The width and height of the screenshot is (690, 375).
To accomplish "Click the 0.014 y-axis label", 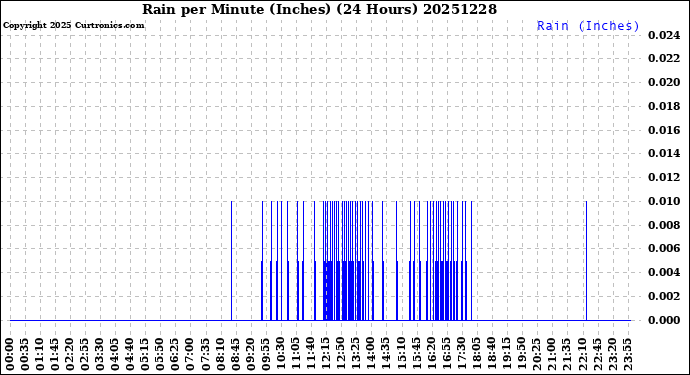I will click(664, 154).
